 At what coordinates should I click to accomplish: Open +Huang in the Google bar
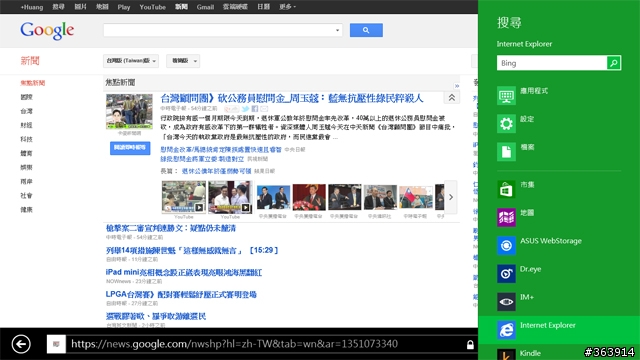click(32, 7)
